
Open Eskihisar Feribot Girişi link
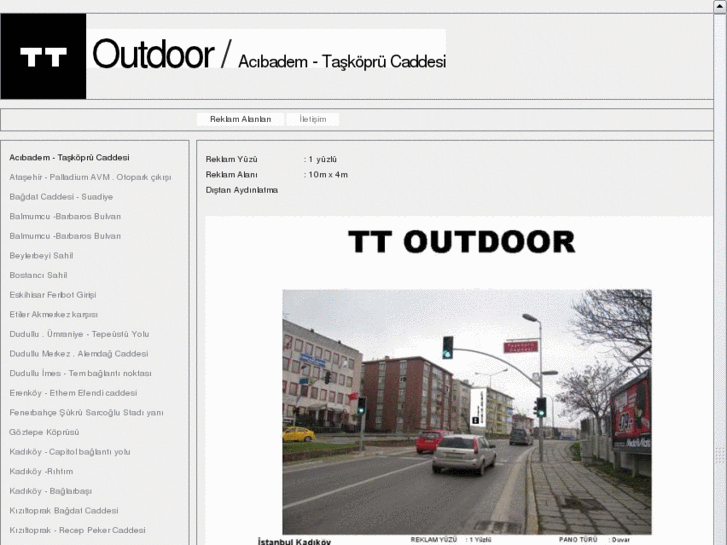[x=53, y=295]
